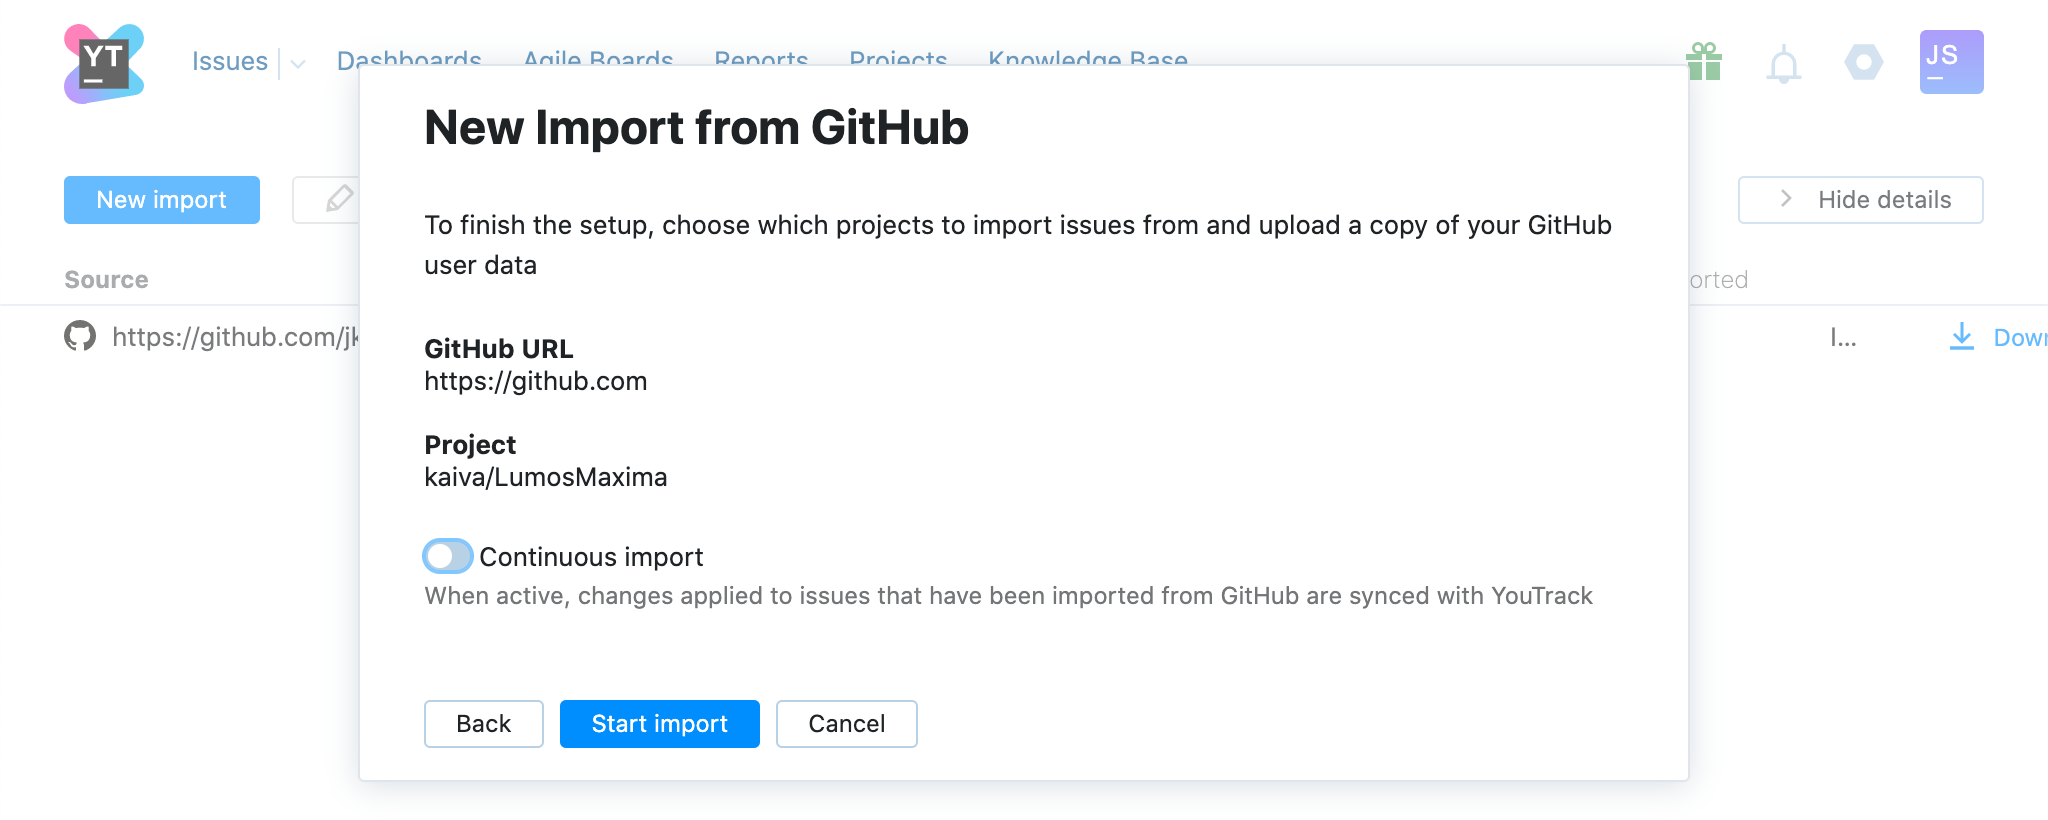Screen dimensions: 2048x820
Task: Click the download arrow icon
Action: tap(1961, 336)
